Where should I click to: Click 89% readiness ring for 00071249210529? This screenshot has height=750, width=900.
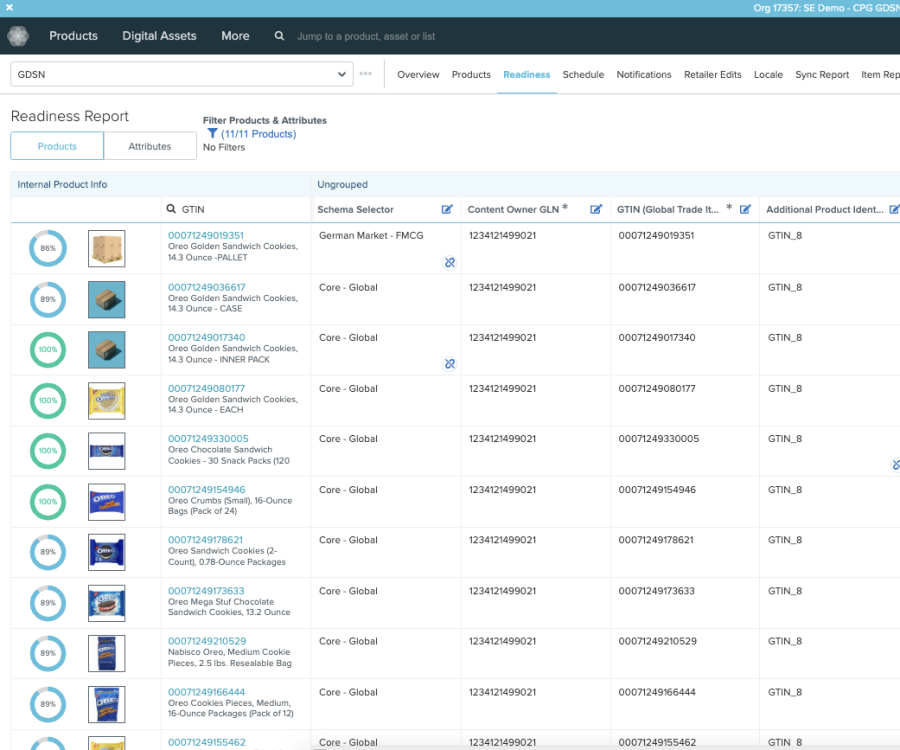click(48, 653)
